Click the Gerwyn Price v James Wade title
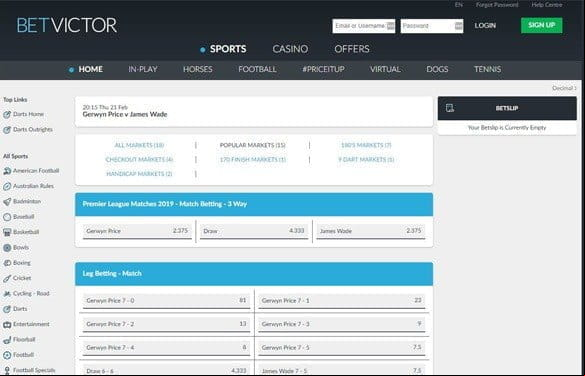 coord(125,115)
